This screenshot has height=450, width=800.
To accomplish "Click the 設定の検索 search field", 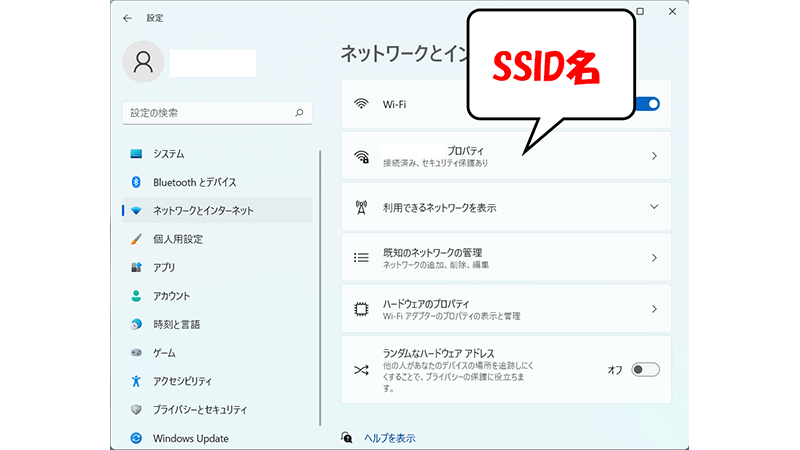I will pos(210,114).
